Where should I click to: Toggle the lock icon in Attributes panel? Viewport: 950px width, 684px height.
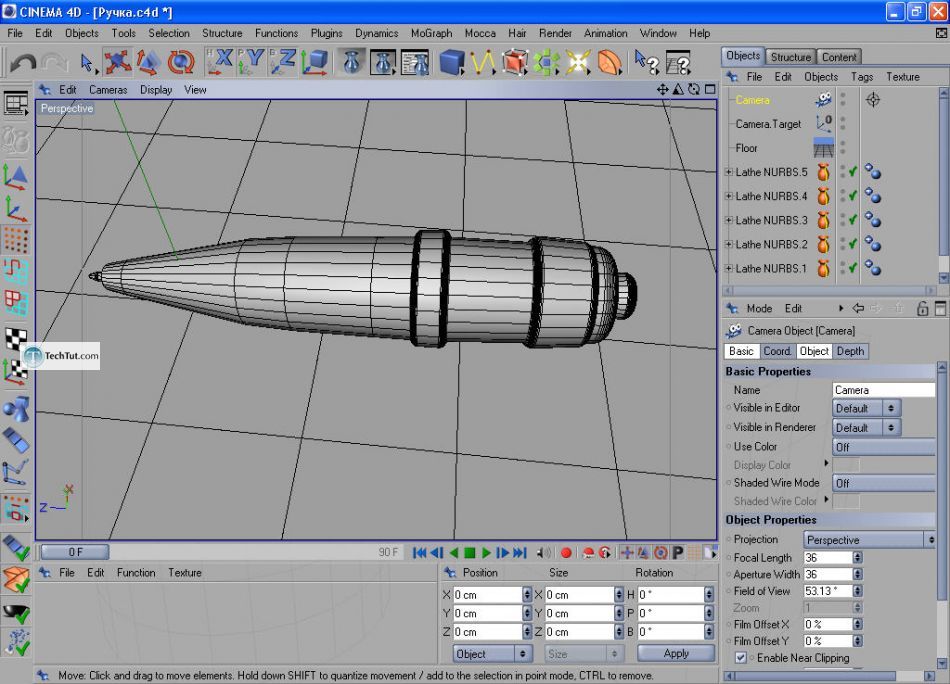(x=922, y=308)
